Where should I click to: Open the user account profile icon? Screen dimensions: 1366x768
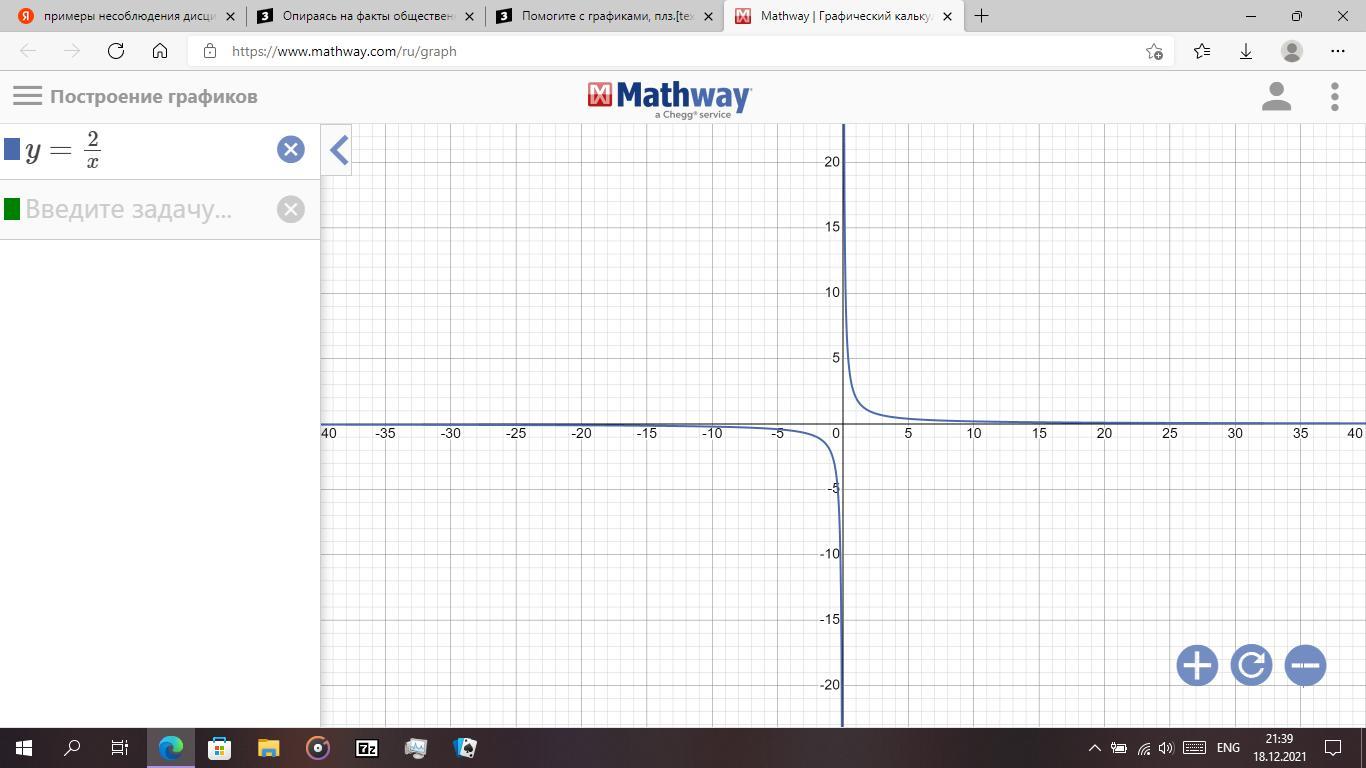pos(1276,97)
